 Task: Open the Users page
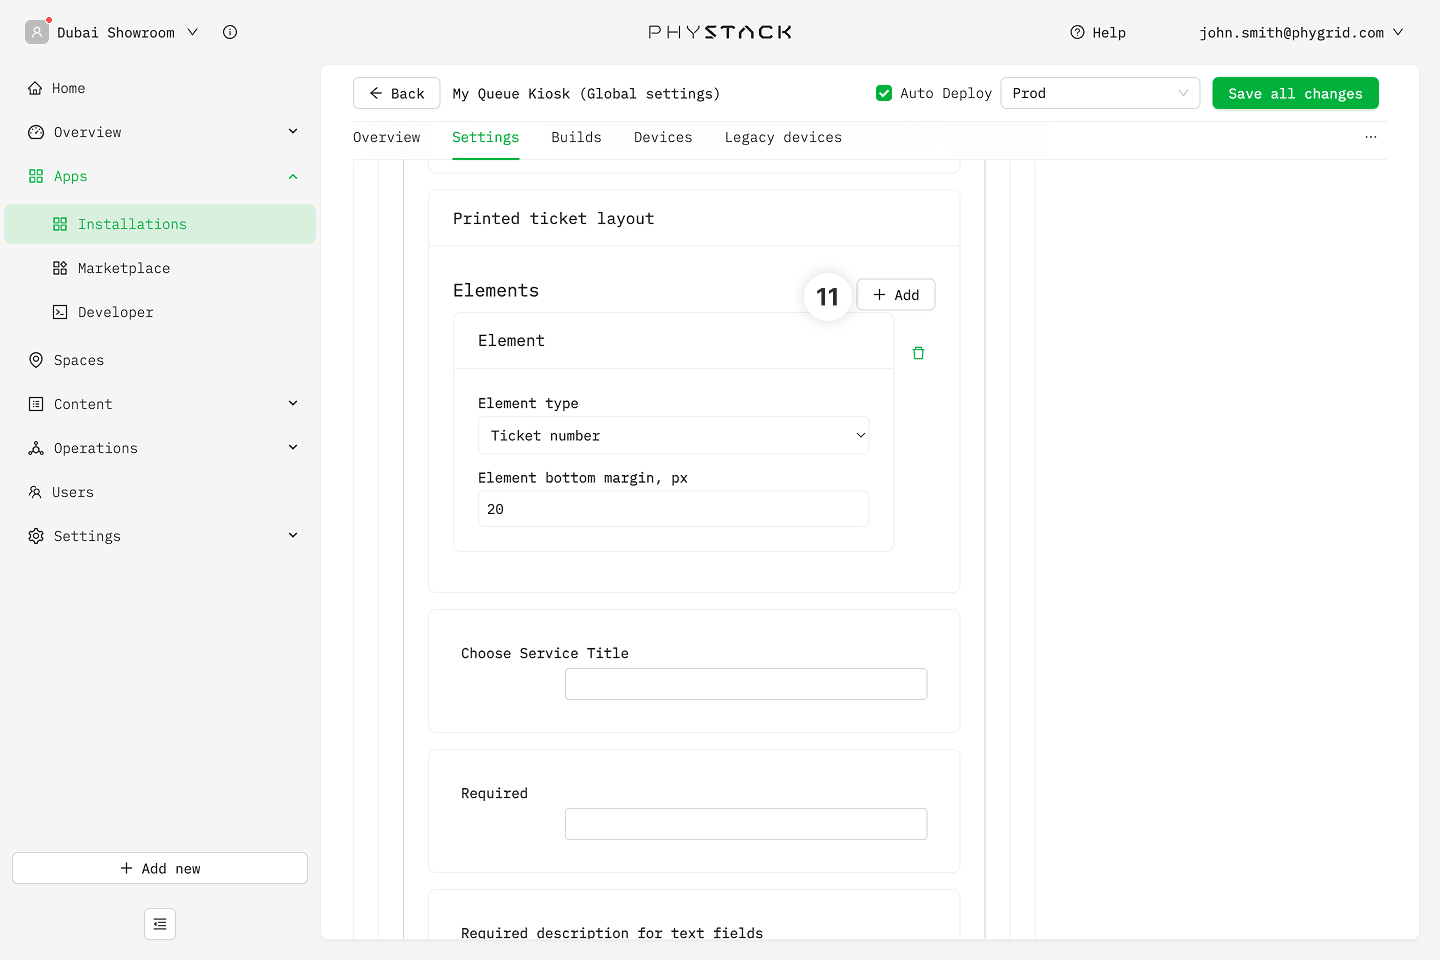coord(72,492)
